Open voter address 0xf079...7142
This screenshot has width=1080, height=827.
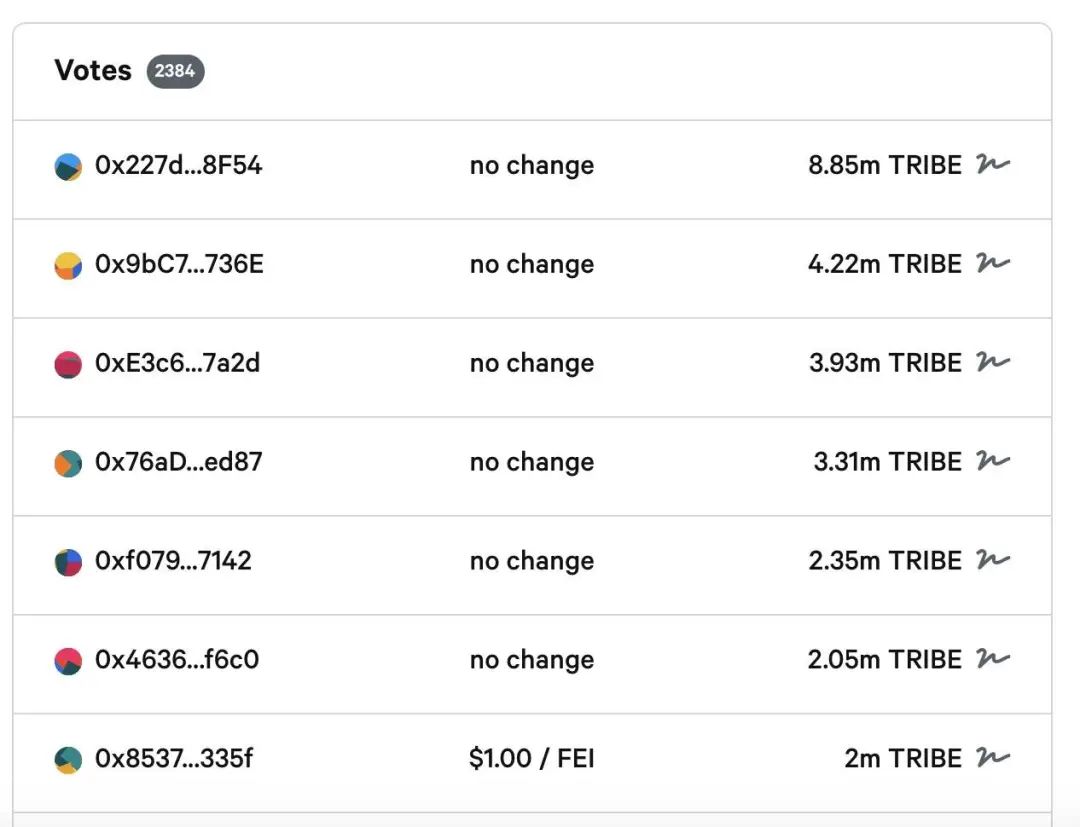point(173,561)
